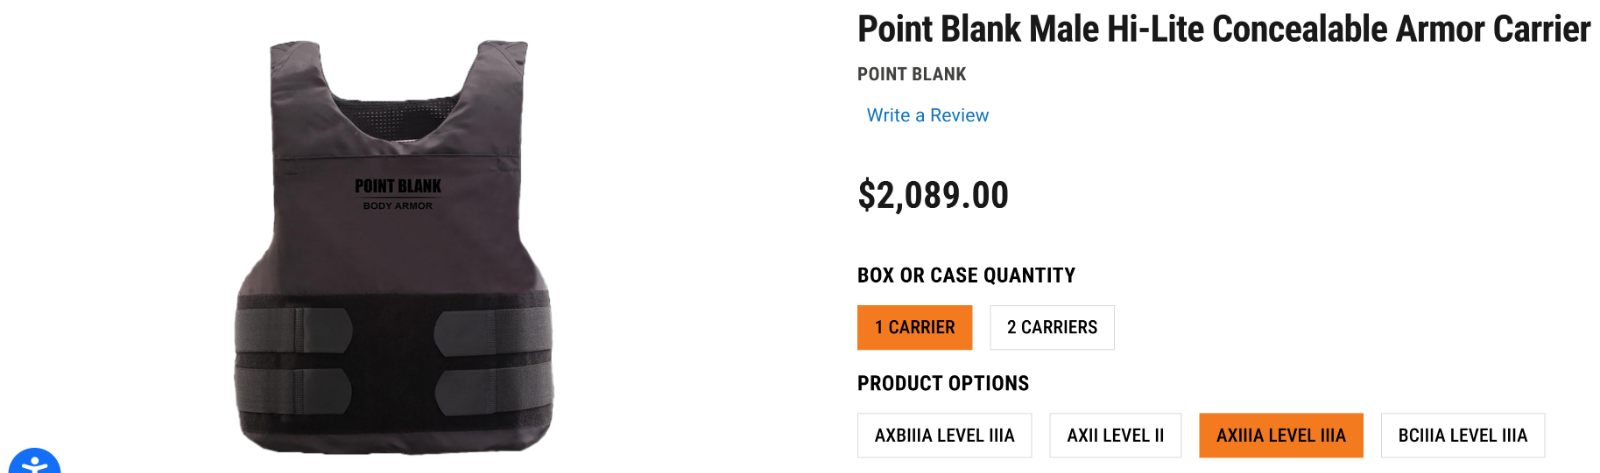Click the Product Options label
This screenshot has height=473, width=1600.
pyautogui.click(x=942, y=383)
